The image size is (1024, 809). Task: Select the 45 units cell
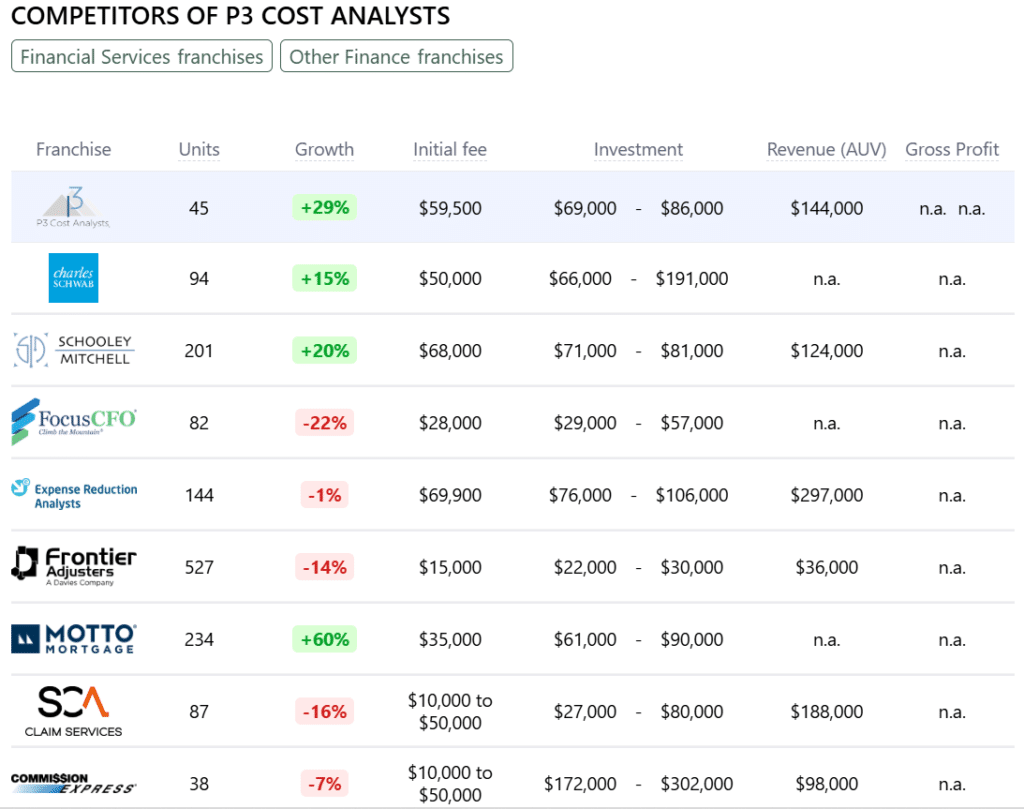[199, 208]
